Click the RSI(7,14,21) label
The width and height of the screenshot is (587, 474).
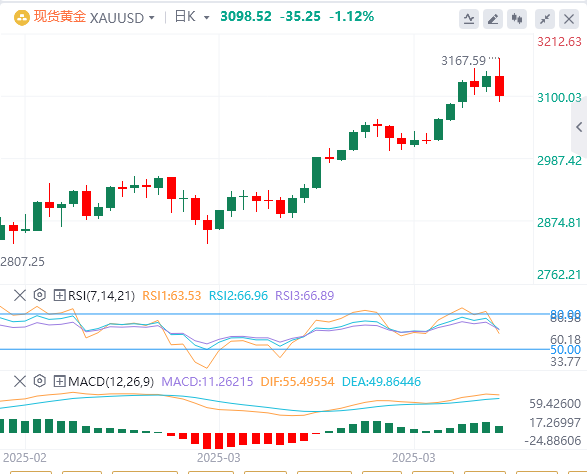[101, 296]
